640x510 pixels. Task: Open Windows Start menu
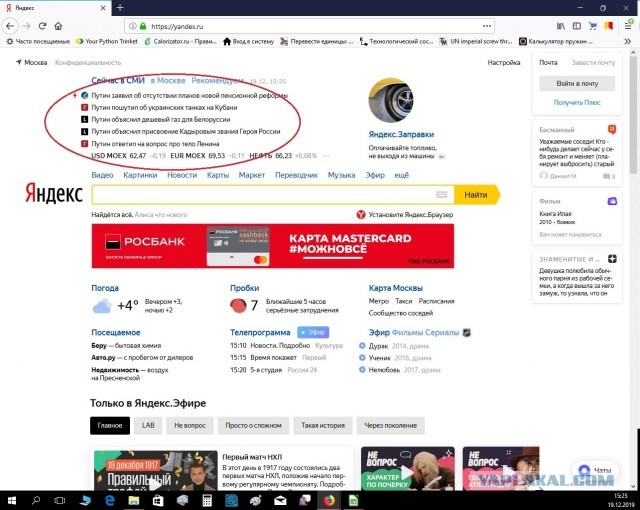(11, 500)
